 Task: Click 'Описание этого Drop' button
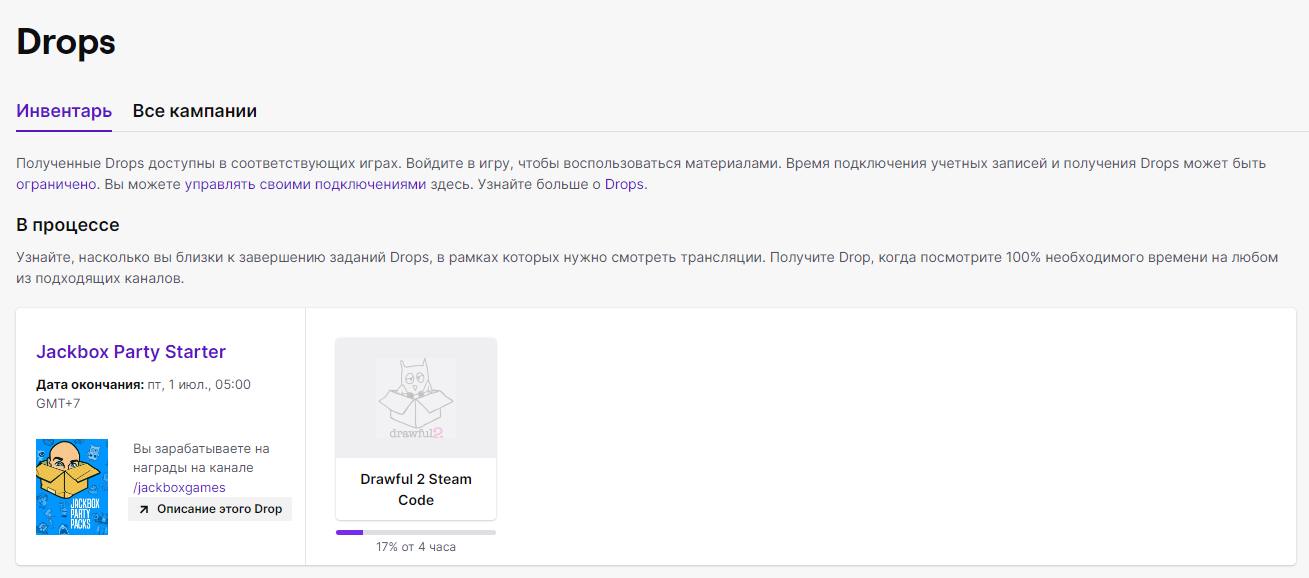pos(210,509)
